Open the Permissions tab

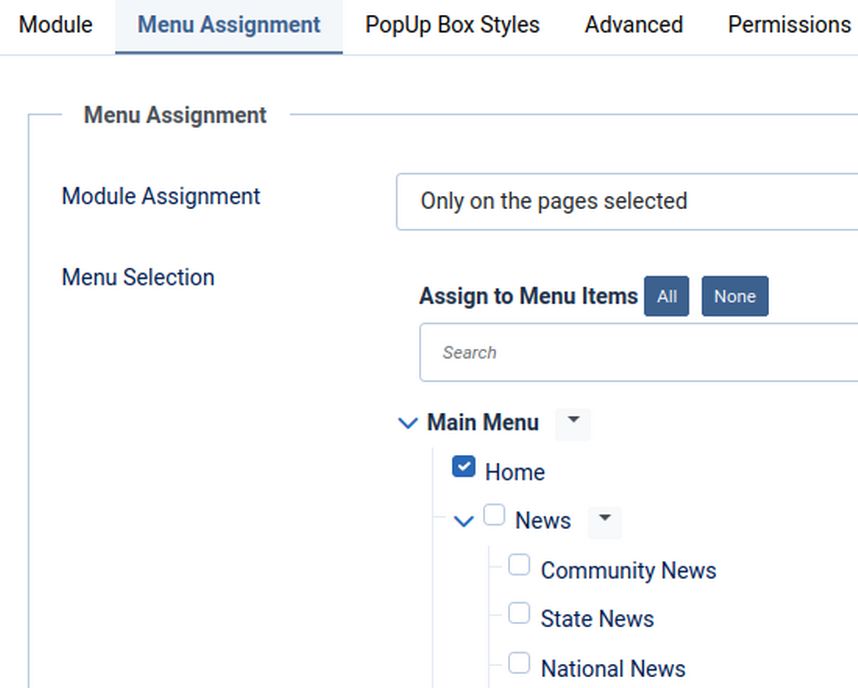[789, 25]
